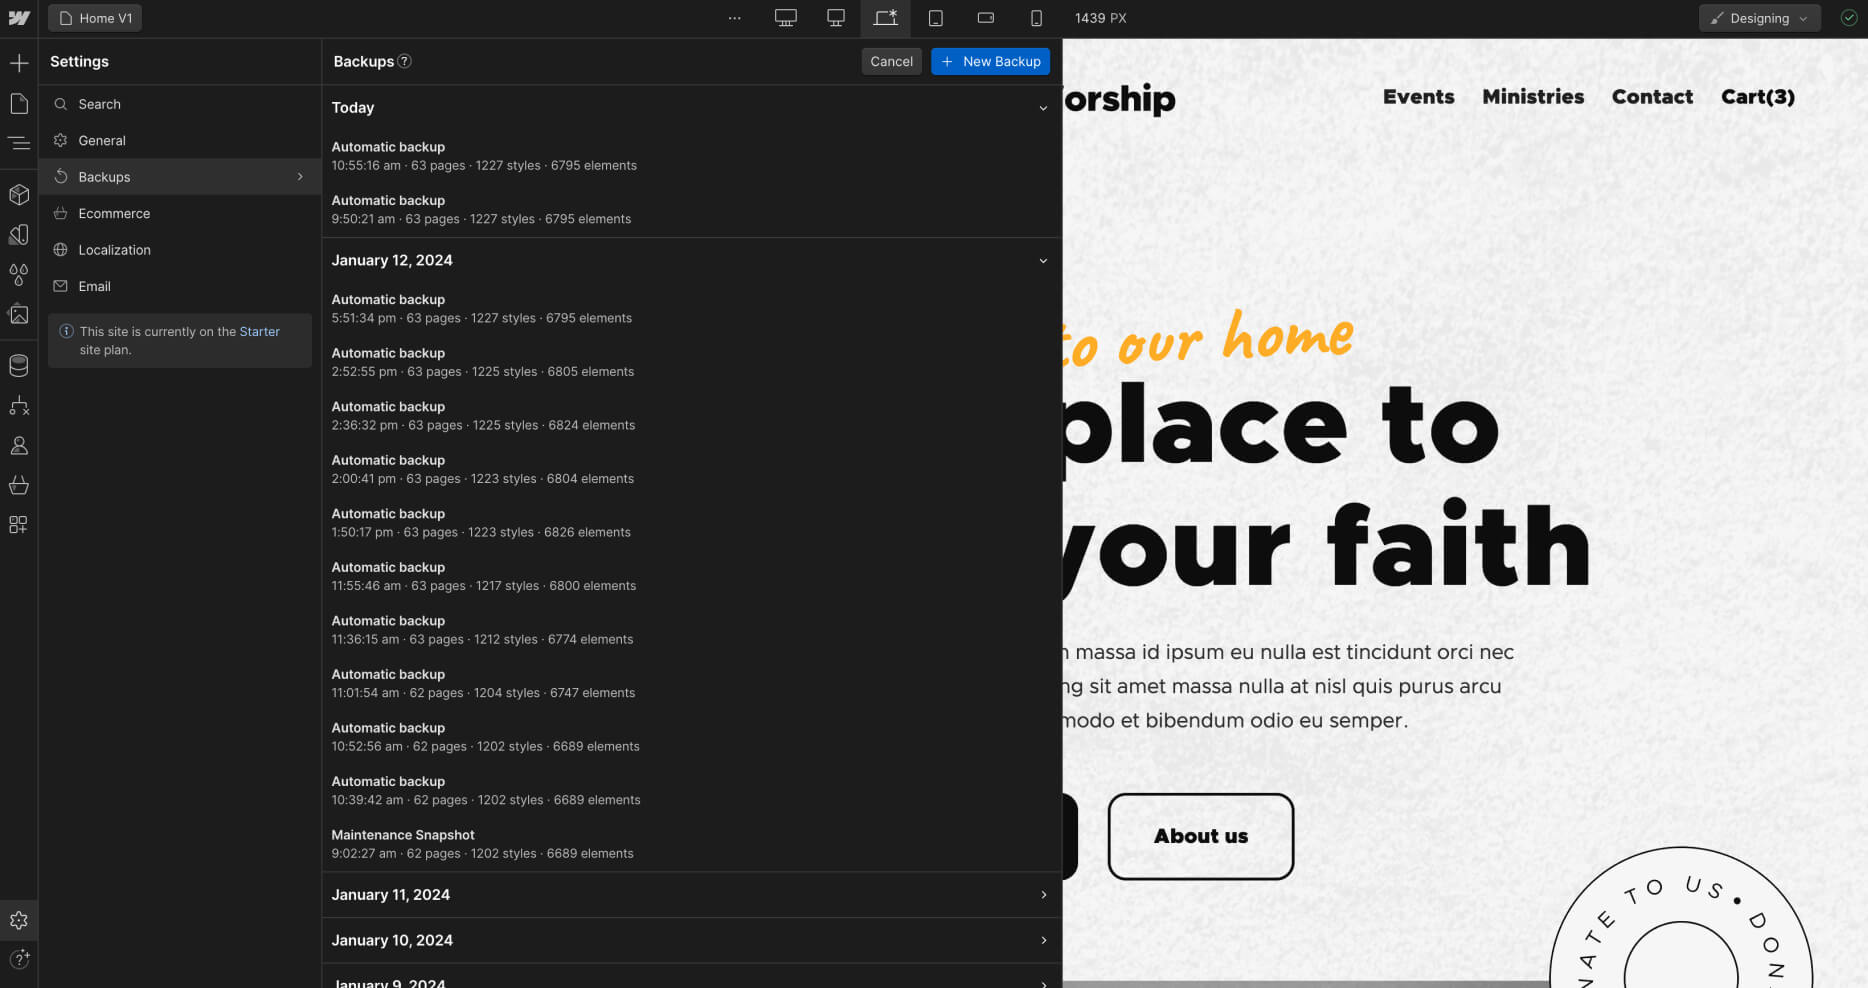This screenshot has width=1868, height=988.
Task: Open the Components panel
Action: (x=19, y=194)
